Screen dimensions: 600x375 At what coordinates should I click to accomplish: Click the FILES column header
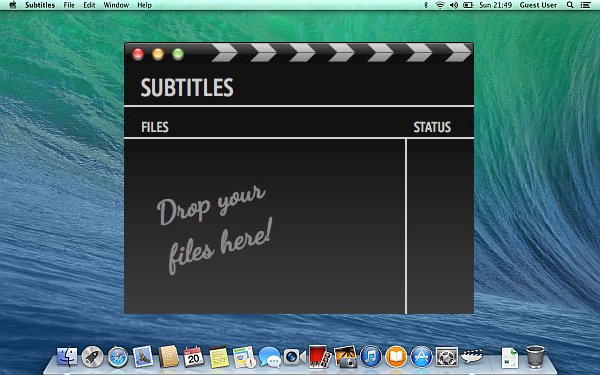[155, 127]
